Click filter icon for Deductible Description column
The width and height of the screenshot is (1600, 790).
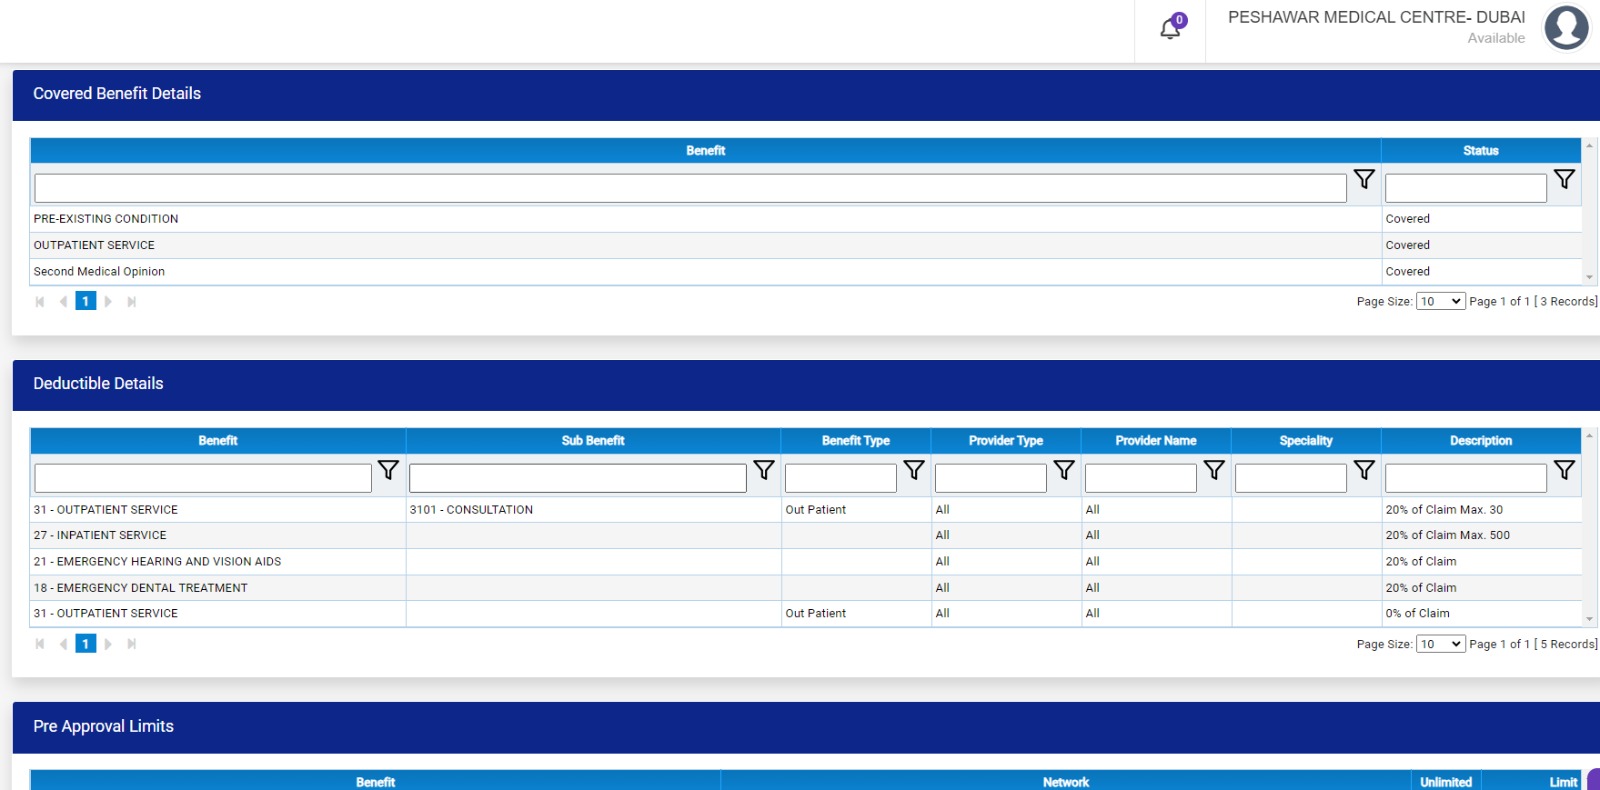point(1564,470)
